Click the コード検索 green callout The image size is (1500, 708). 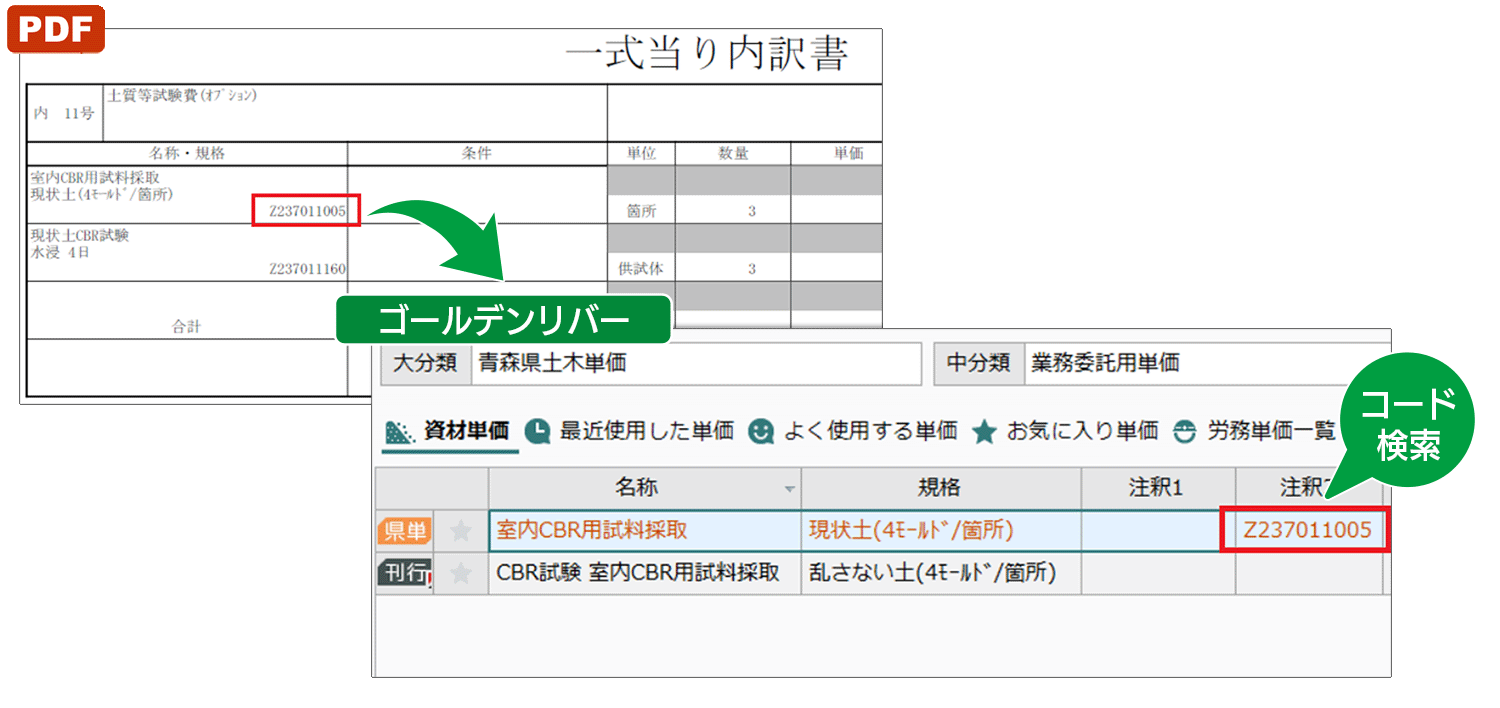[1407, 424]
